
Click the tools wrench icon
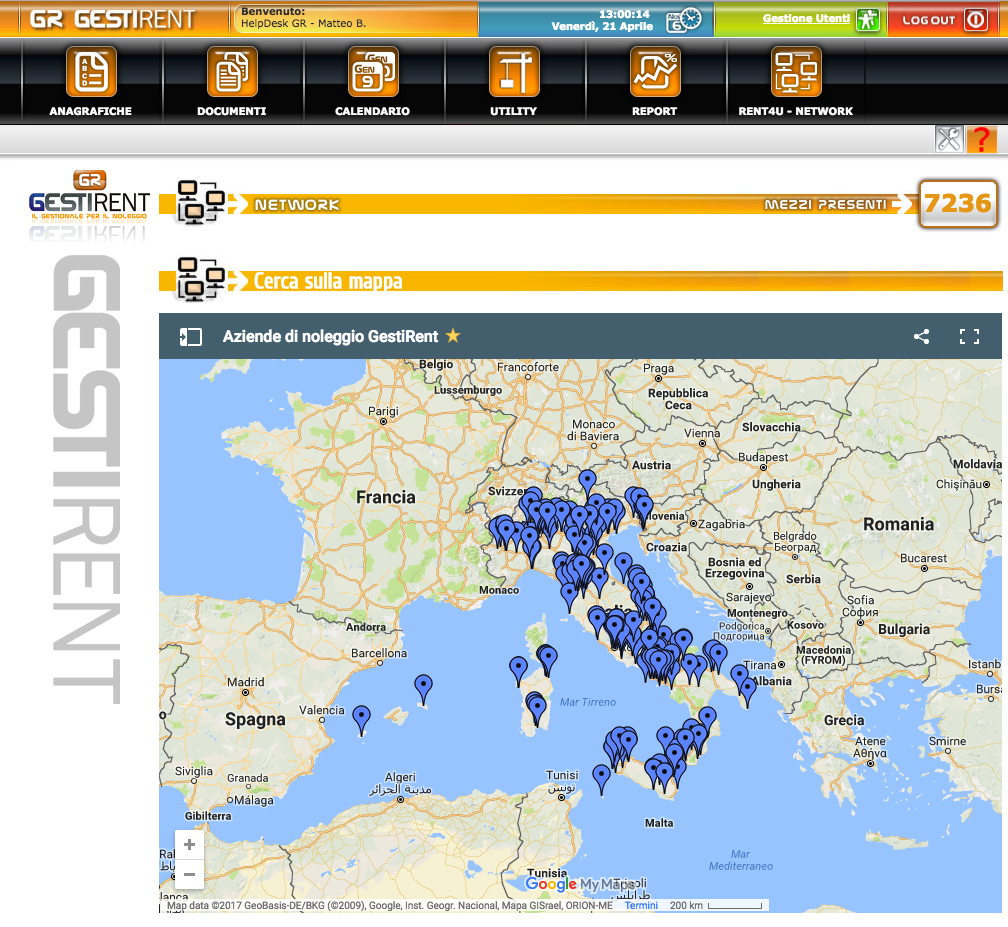[948, 139]
